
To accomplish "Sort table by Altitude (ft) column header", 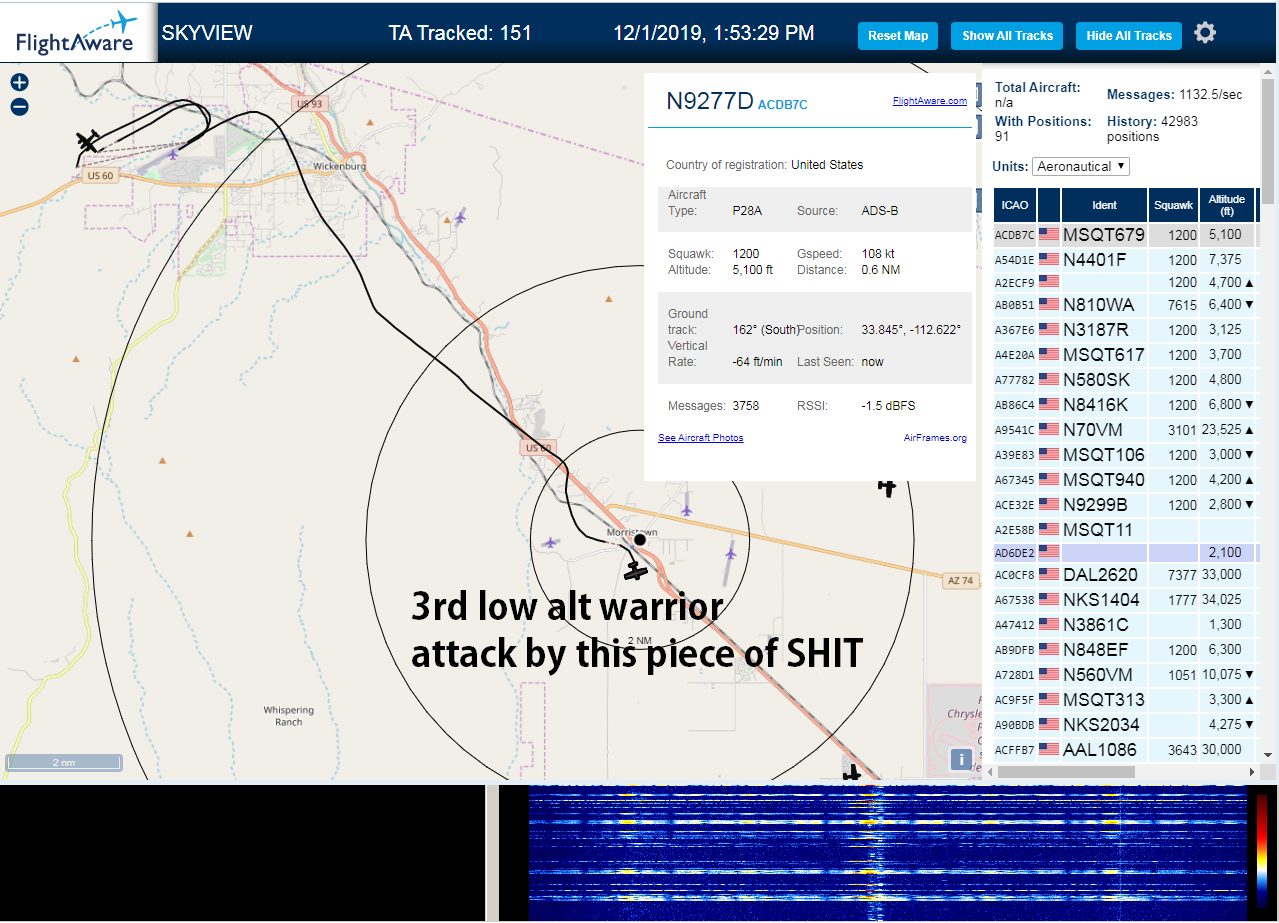I will coord(1226,205).
